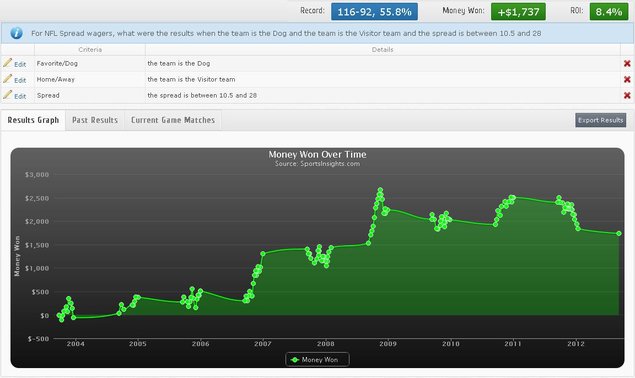Viewport: 635px width, 378px height.
Task: Select text 'the team is the Visitor team'
Action: [191, 79]
